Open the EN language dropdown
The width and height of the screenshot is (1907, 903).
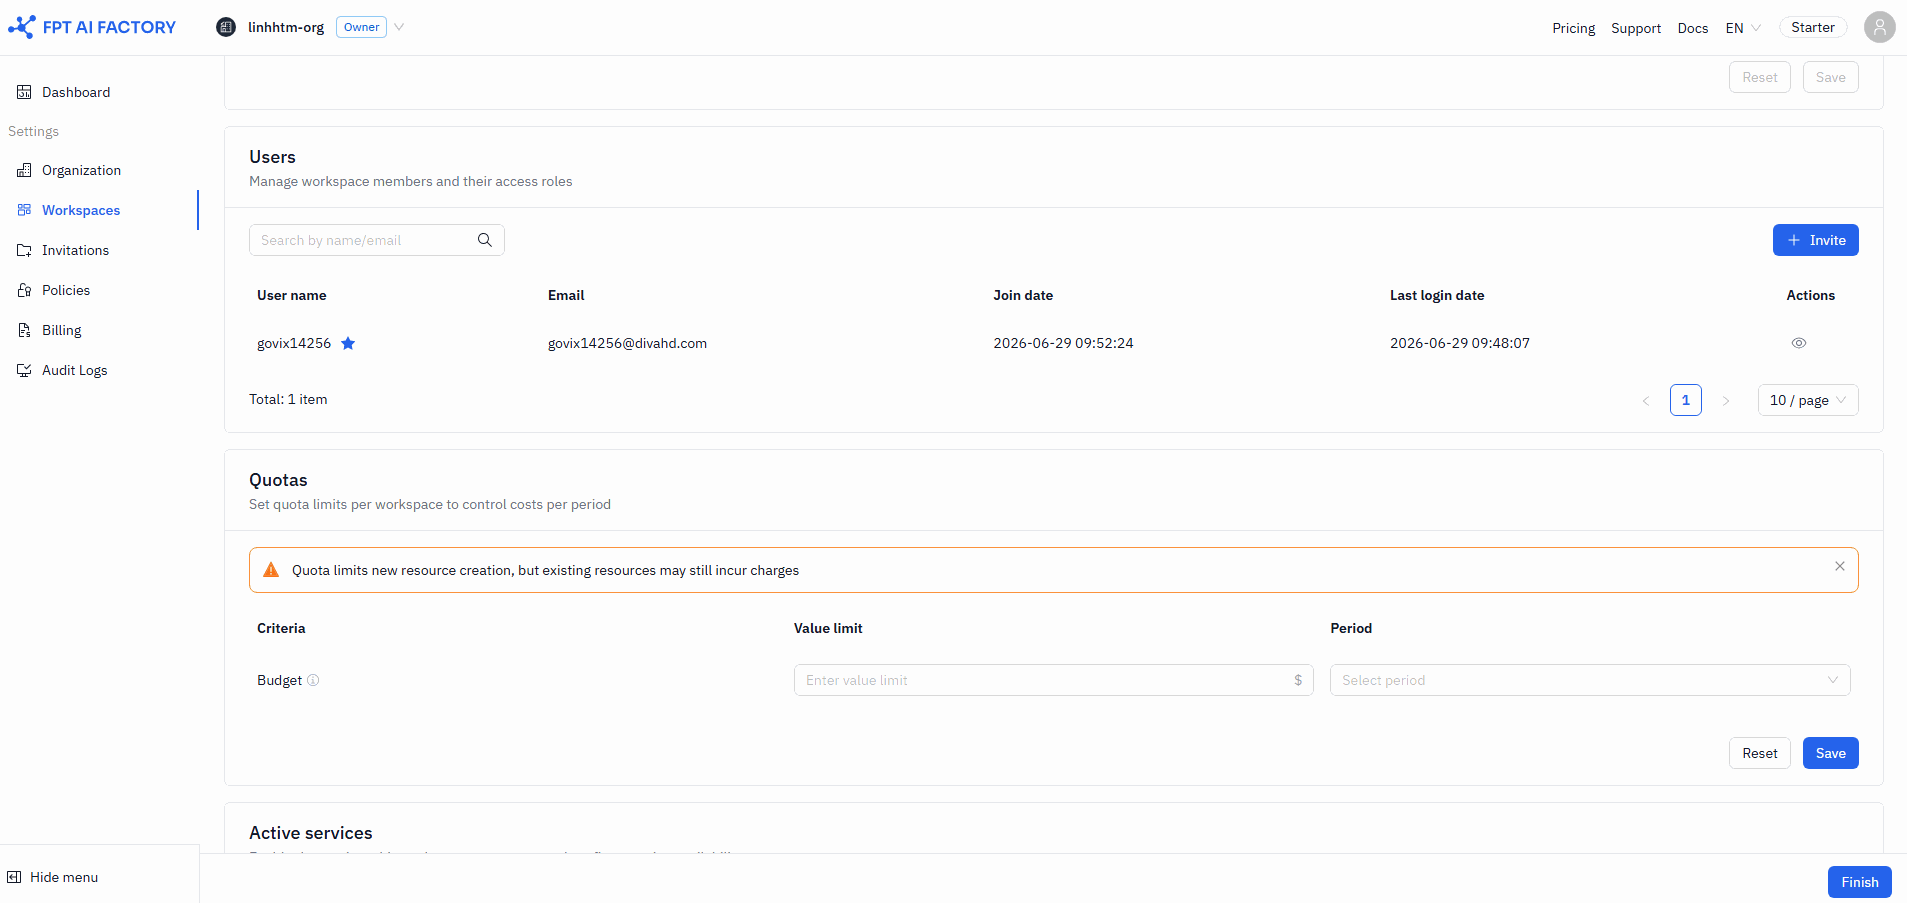[1743, 28]
